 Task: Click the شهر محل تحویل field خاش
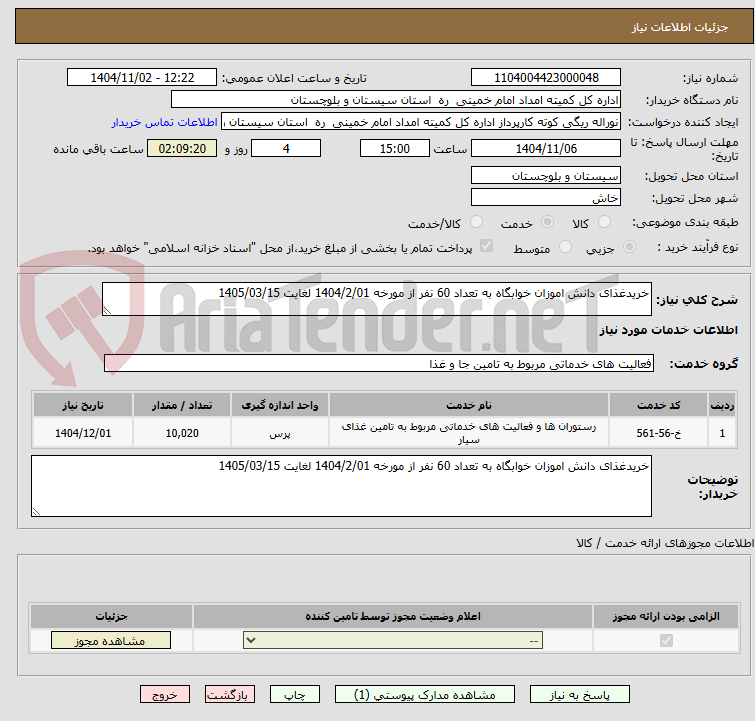coord(546,198)
